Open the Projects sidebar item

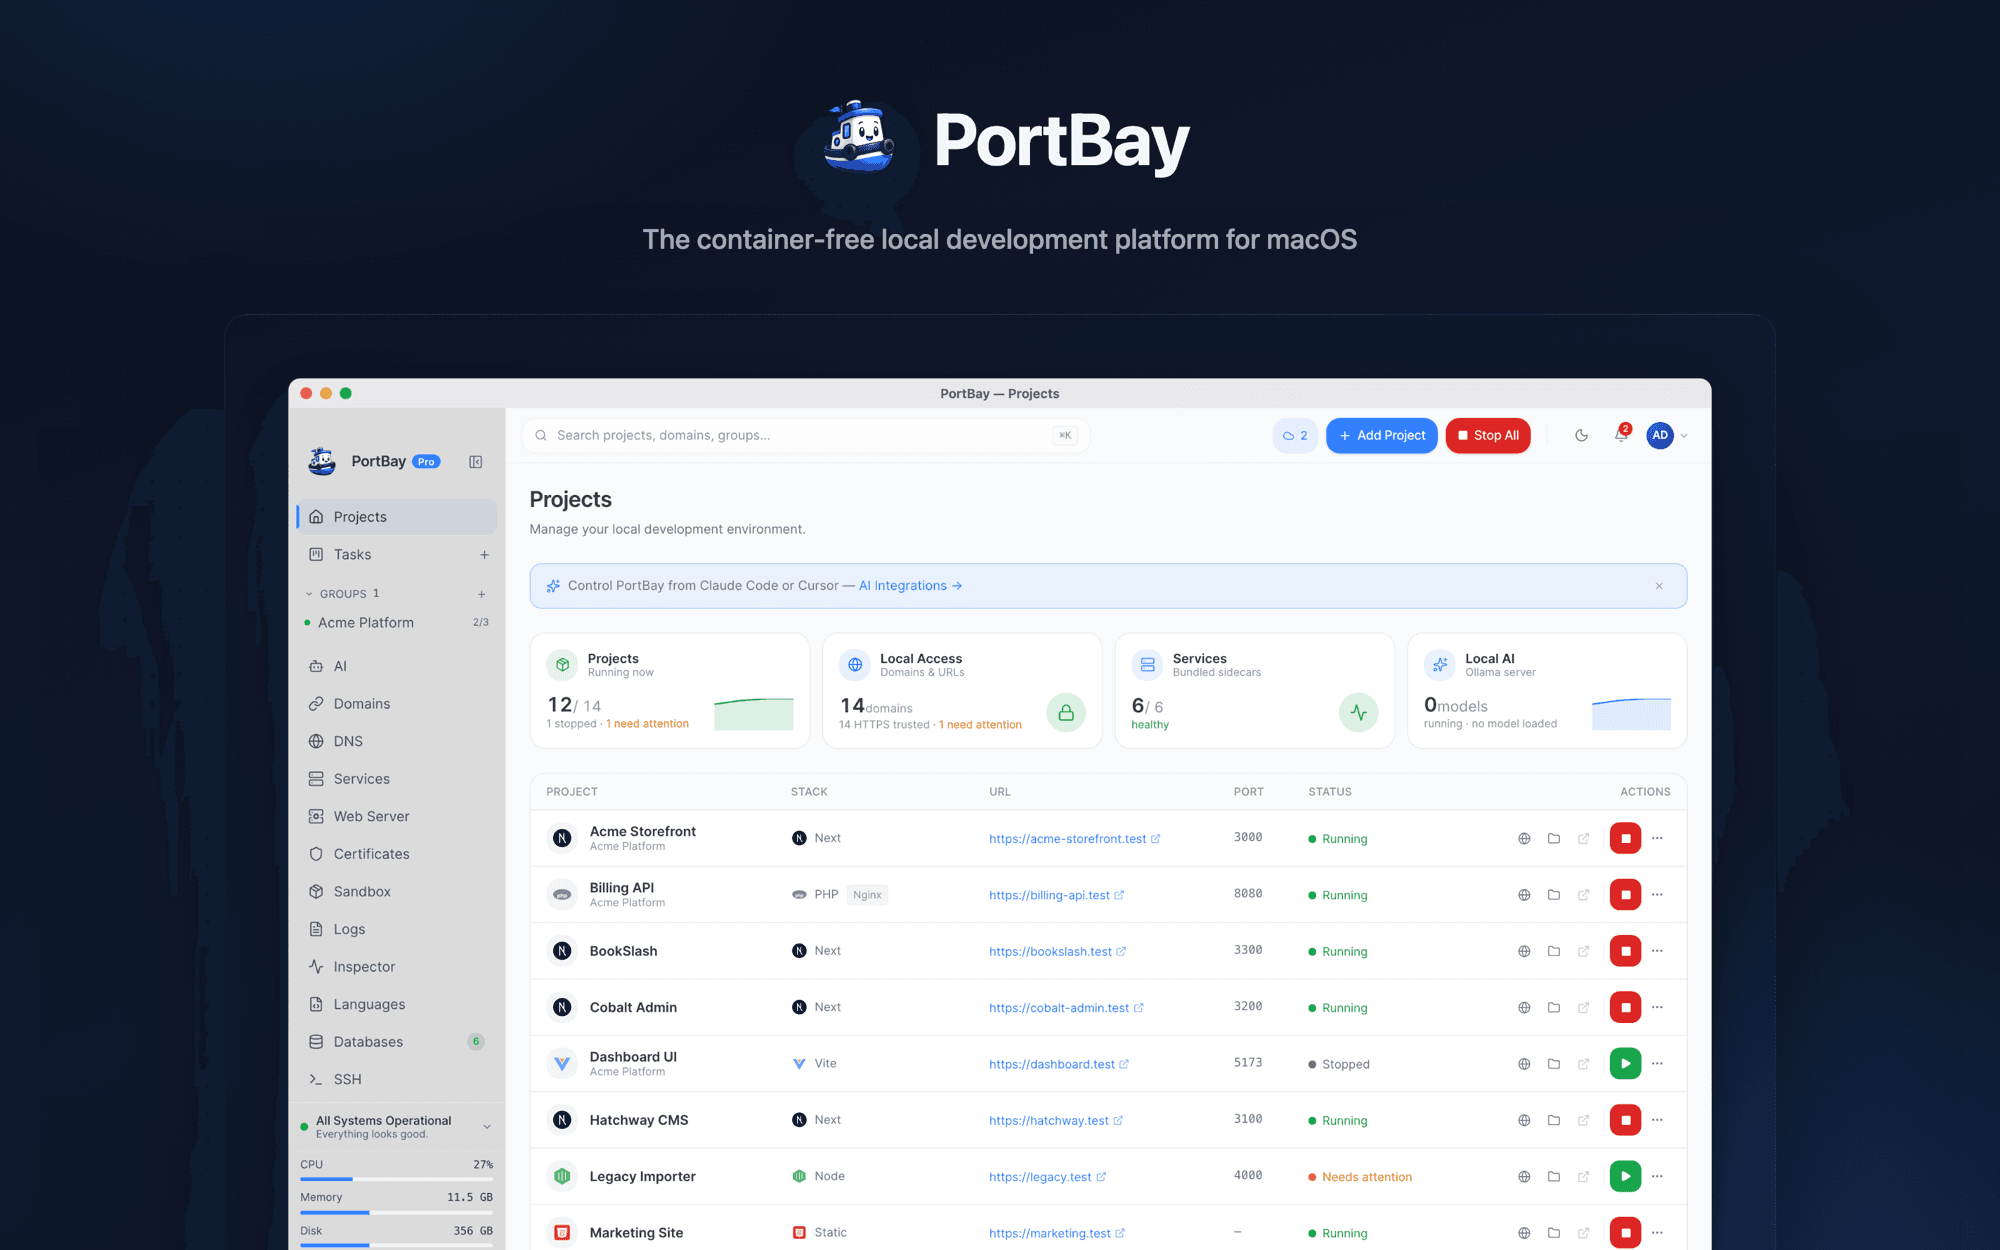(x=397, y=517)
